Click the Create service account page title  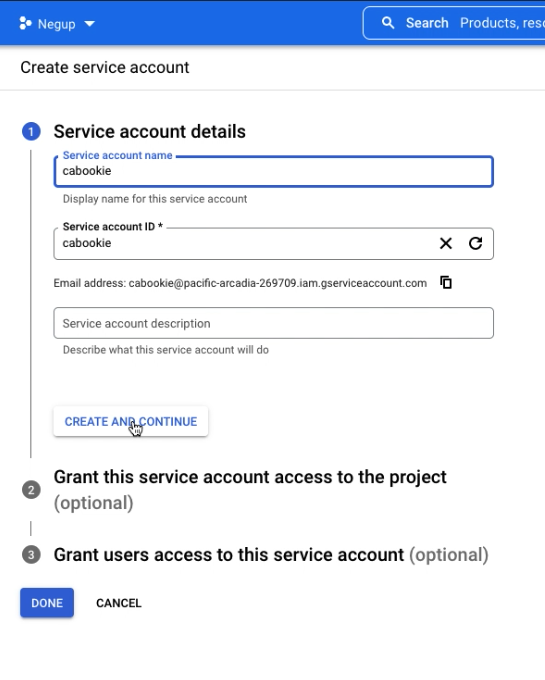coord(105,68)
